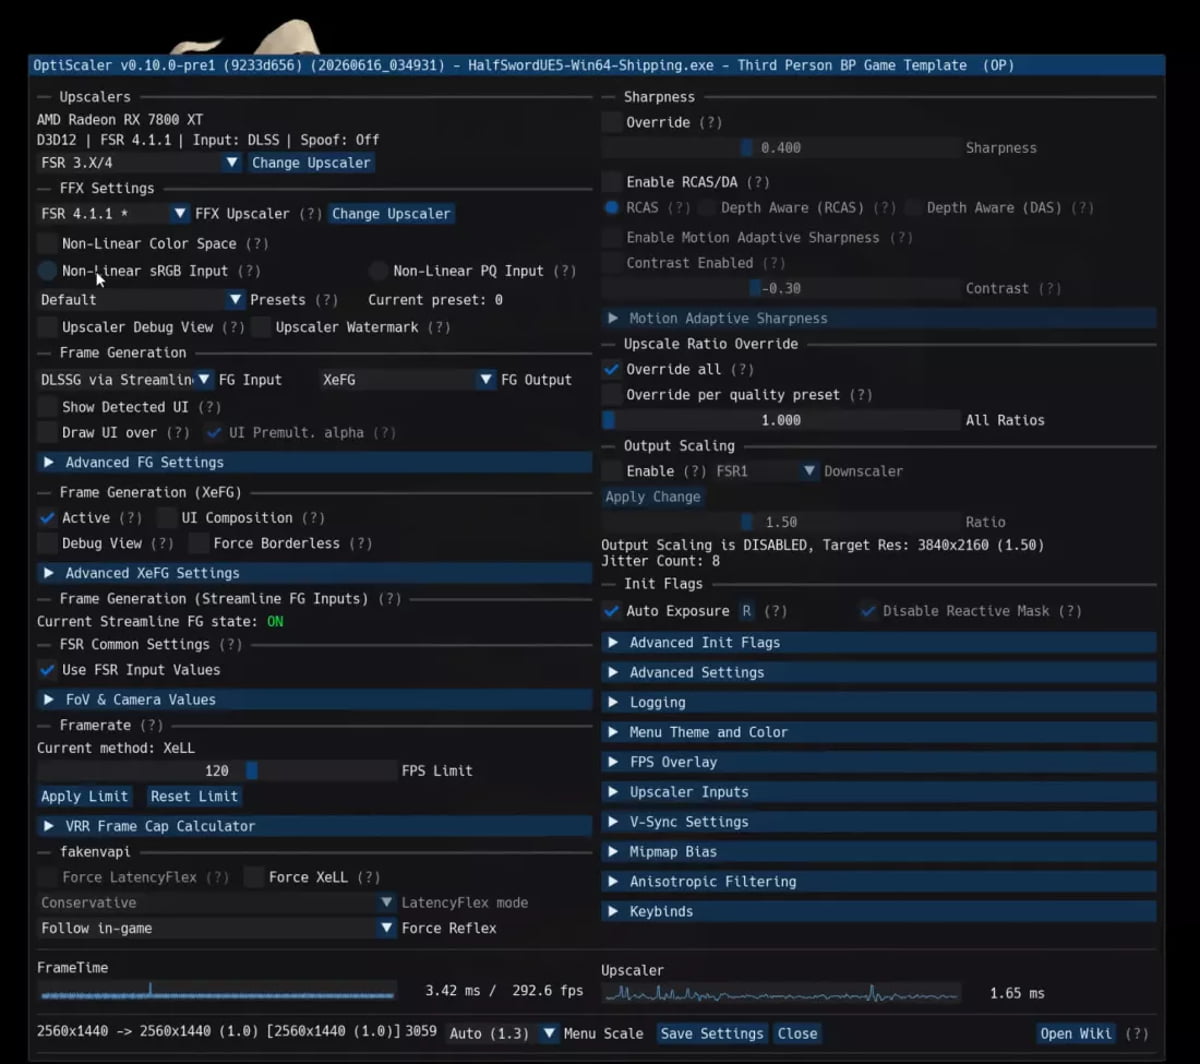Toggle Override all checkbox

click(611, 369)
